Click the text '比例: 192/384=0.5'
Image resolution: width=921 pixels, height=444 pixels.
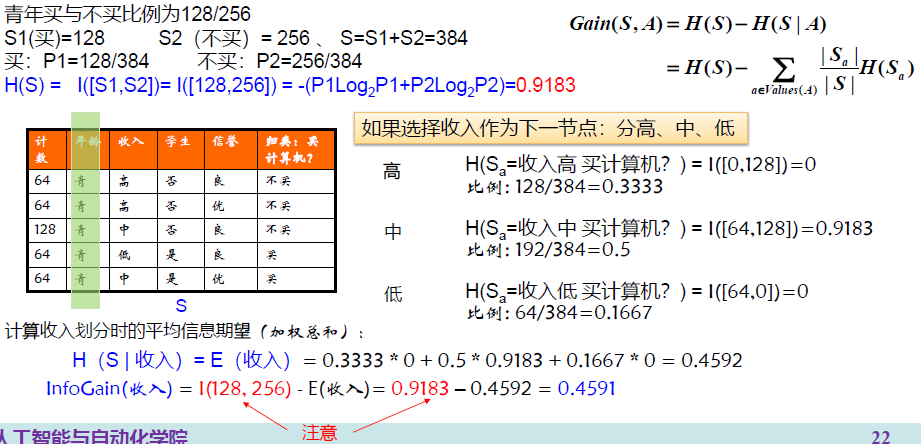(548, 250)
